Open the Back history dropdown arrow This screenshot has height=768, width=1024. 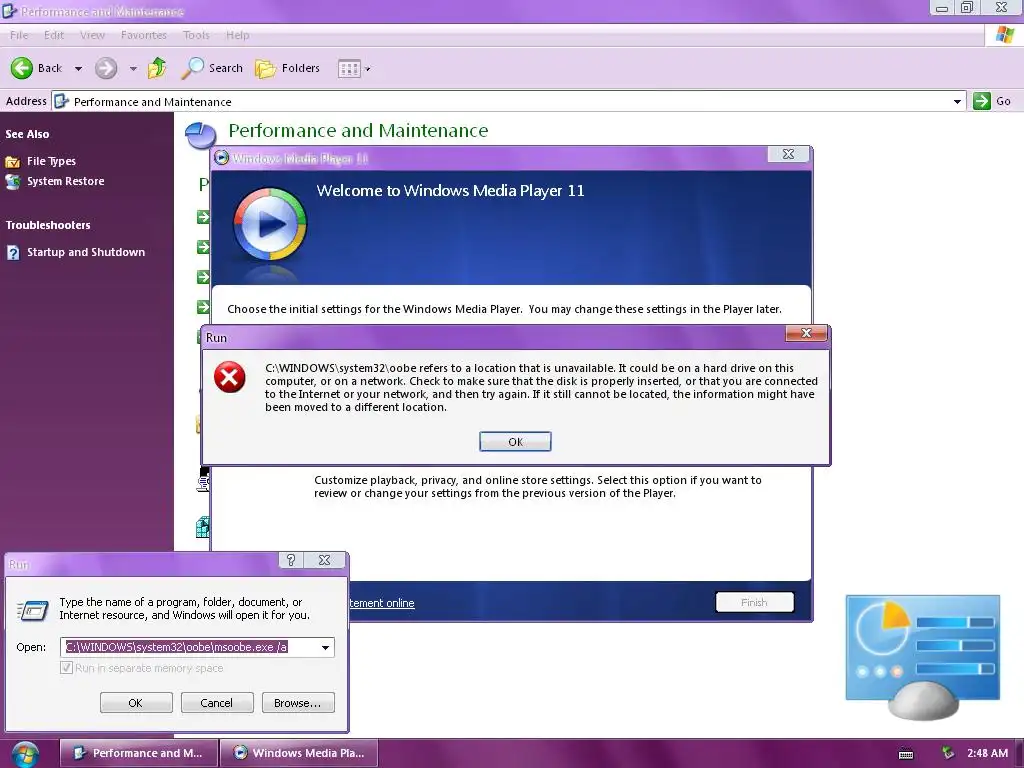78,69
